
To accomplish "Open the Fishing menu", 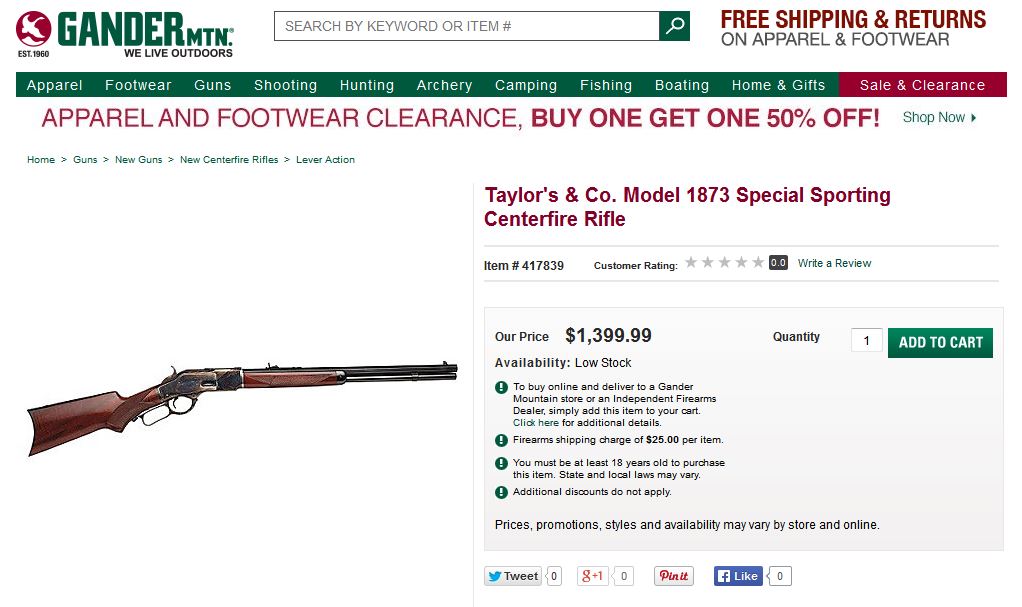I will tap(606, 85).
